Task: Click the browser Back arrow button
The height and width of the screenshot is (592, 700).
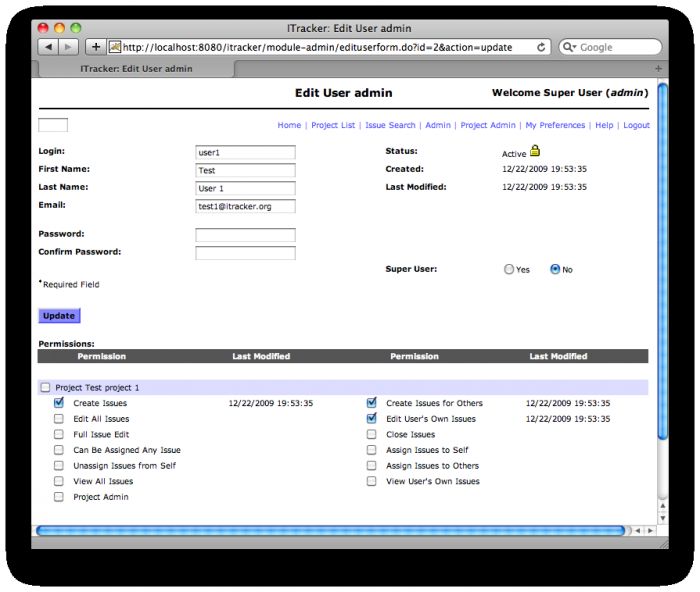Action: [x=49, y=47]
